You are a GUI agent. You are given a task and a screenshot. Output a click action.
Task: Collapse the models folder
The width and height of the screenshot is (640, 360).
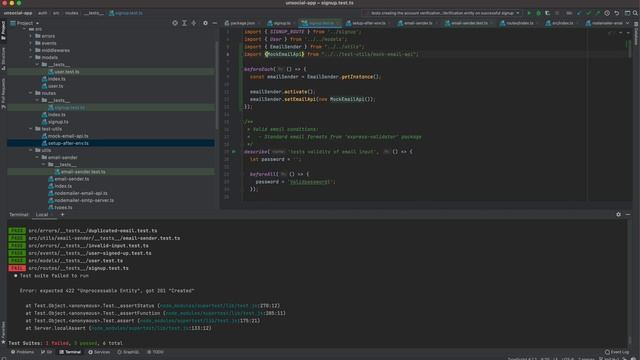(x=31, y=58)
